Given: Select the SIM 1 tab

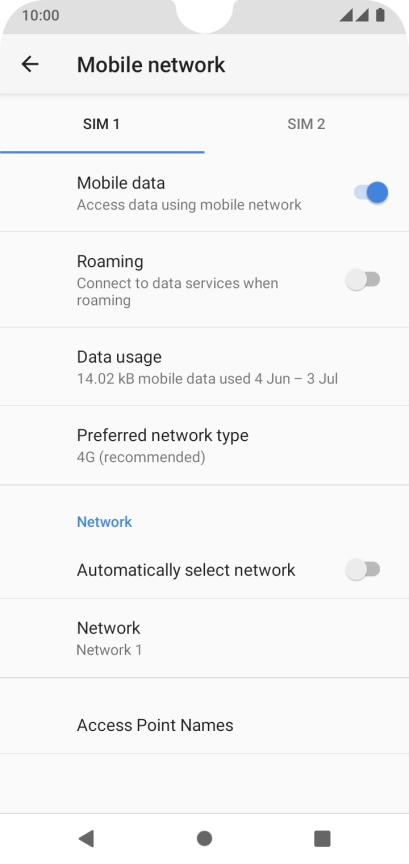Looking at the screenshot, I should [x=102, y=124].
